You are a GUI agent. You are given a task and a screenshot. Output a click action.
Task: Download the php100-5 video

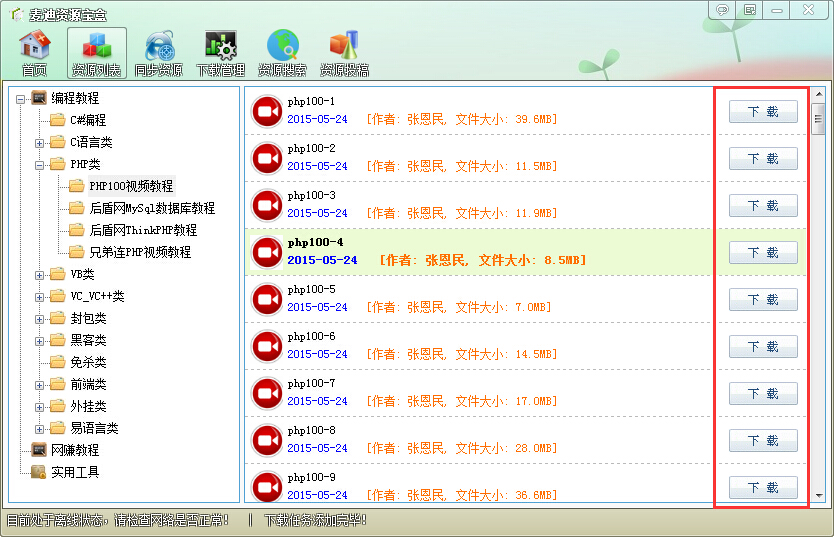click(763, 299)
